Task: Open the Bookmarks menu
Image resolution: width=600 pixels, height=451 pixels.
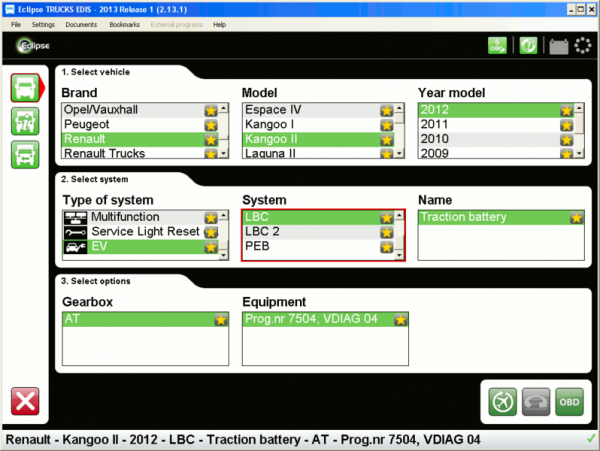Action: 124,24
